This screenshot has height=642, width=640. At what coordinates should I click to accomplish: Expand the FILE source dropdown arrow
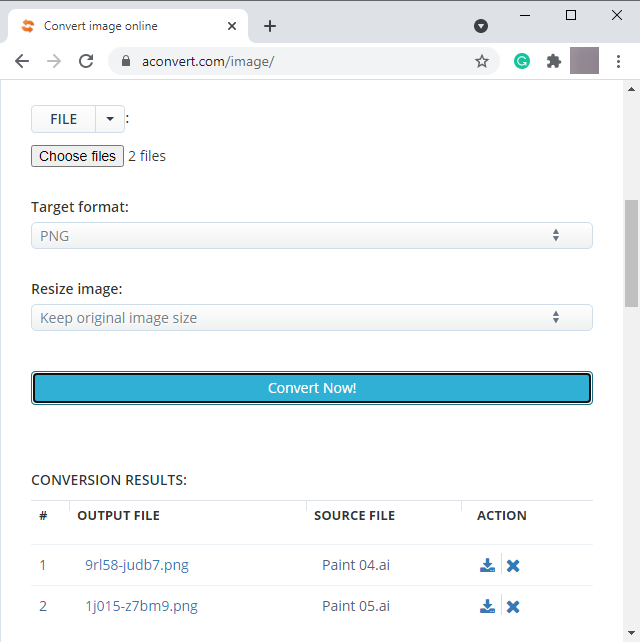[110, 119]
